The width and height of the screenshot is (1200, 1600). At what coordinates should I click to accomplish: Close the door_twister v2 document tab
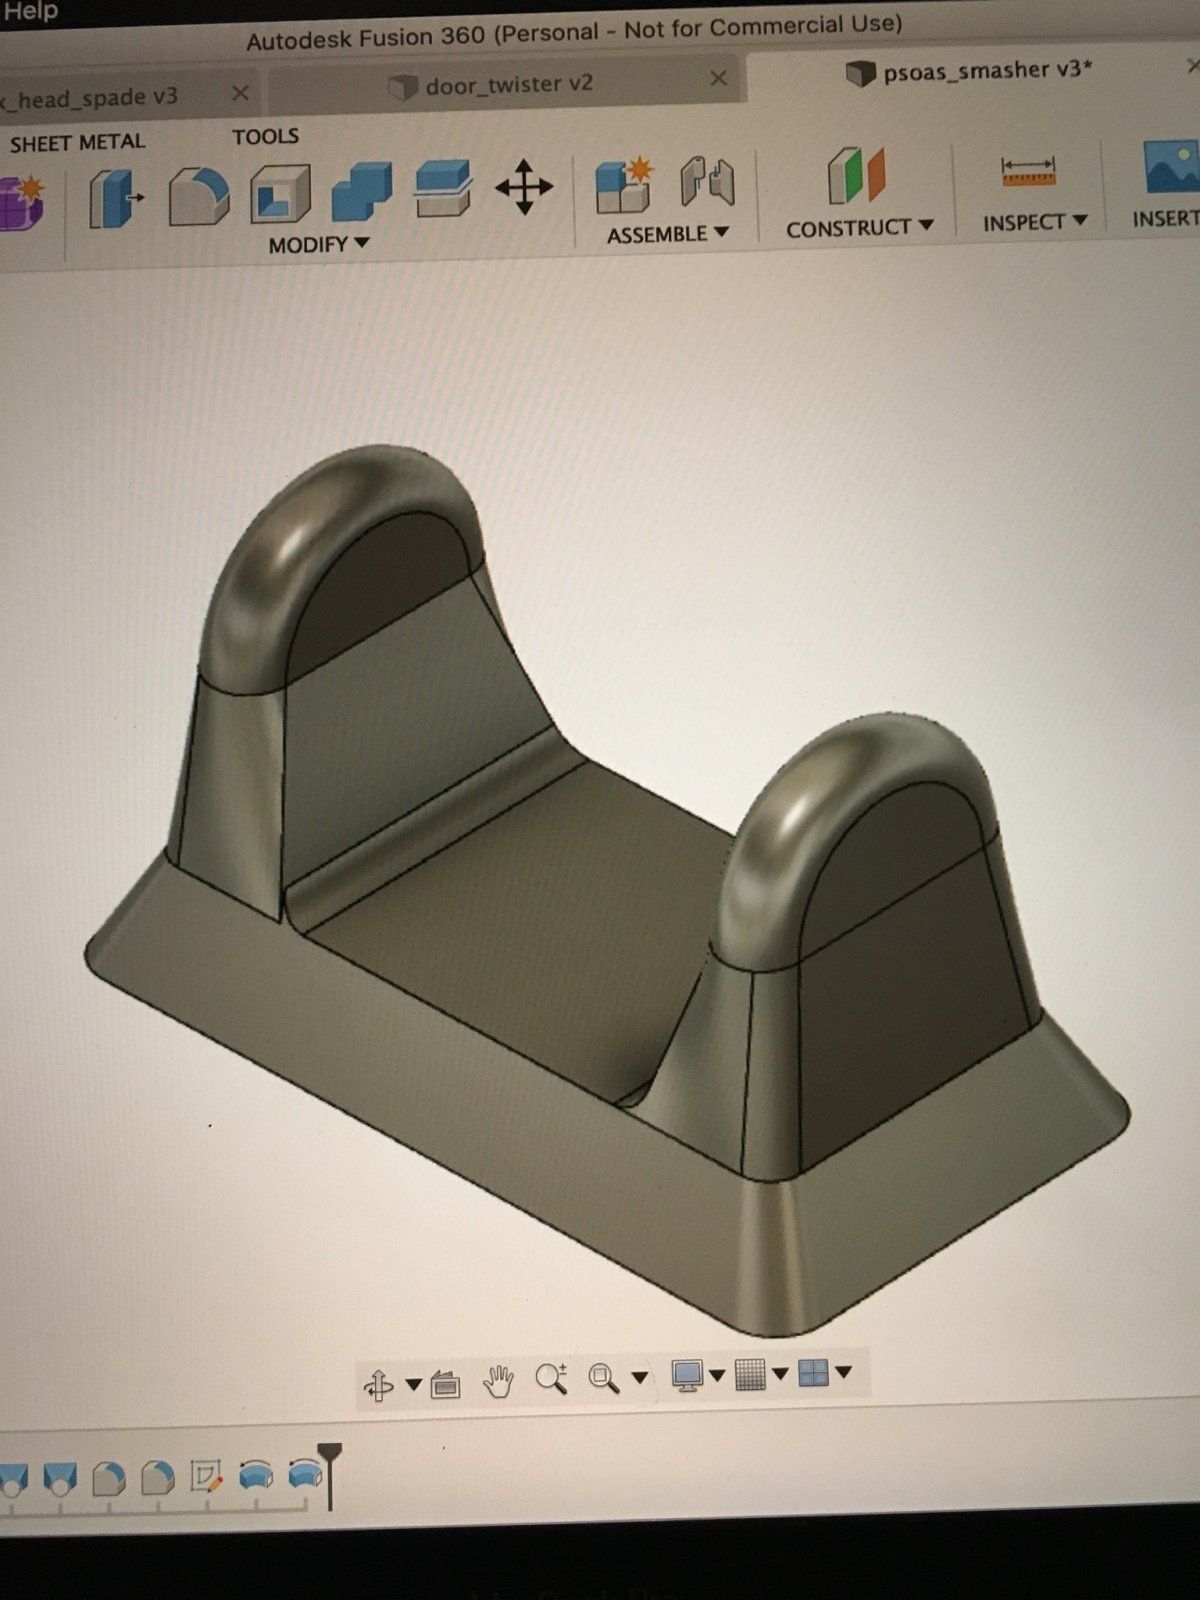coord(718,78)
